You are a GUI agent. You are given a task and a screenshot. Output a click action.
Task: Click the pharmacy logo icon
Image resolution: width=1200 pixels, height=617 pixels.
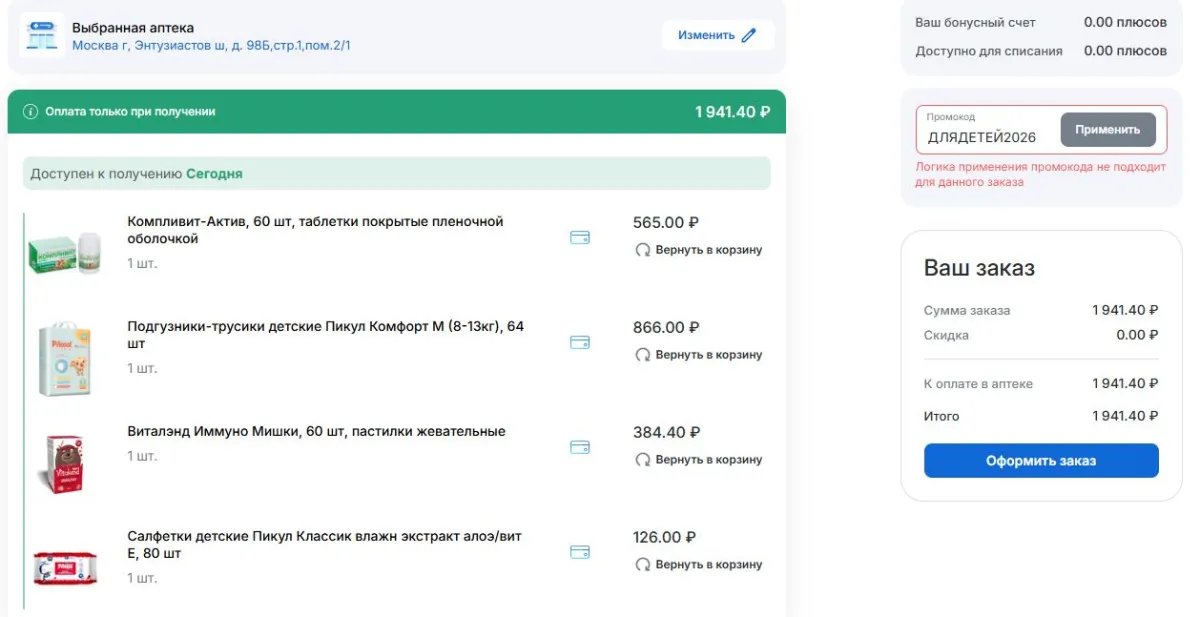coord(42,35)
